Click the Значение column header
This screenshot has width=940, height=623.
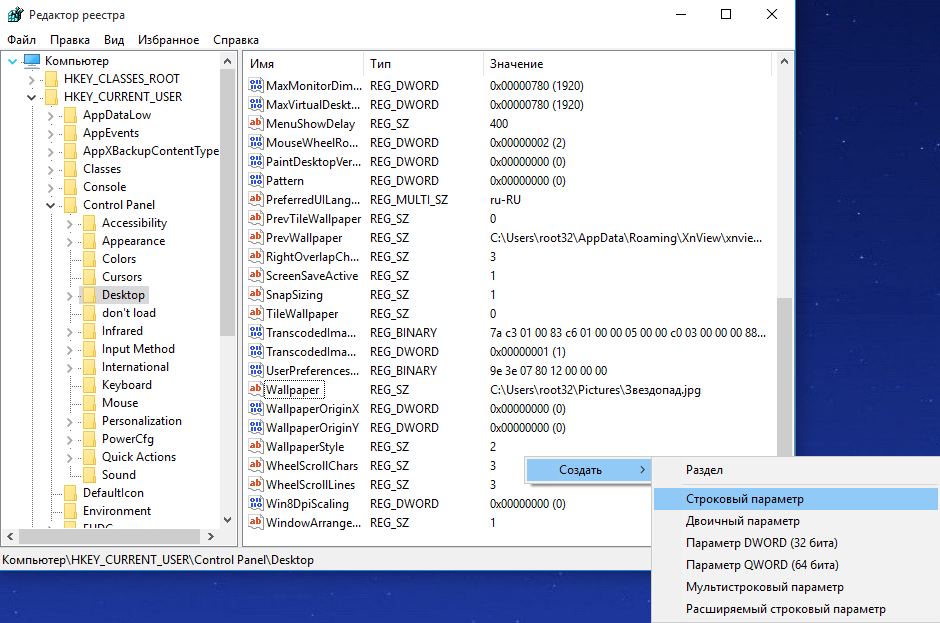[x=516, y=64]
